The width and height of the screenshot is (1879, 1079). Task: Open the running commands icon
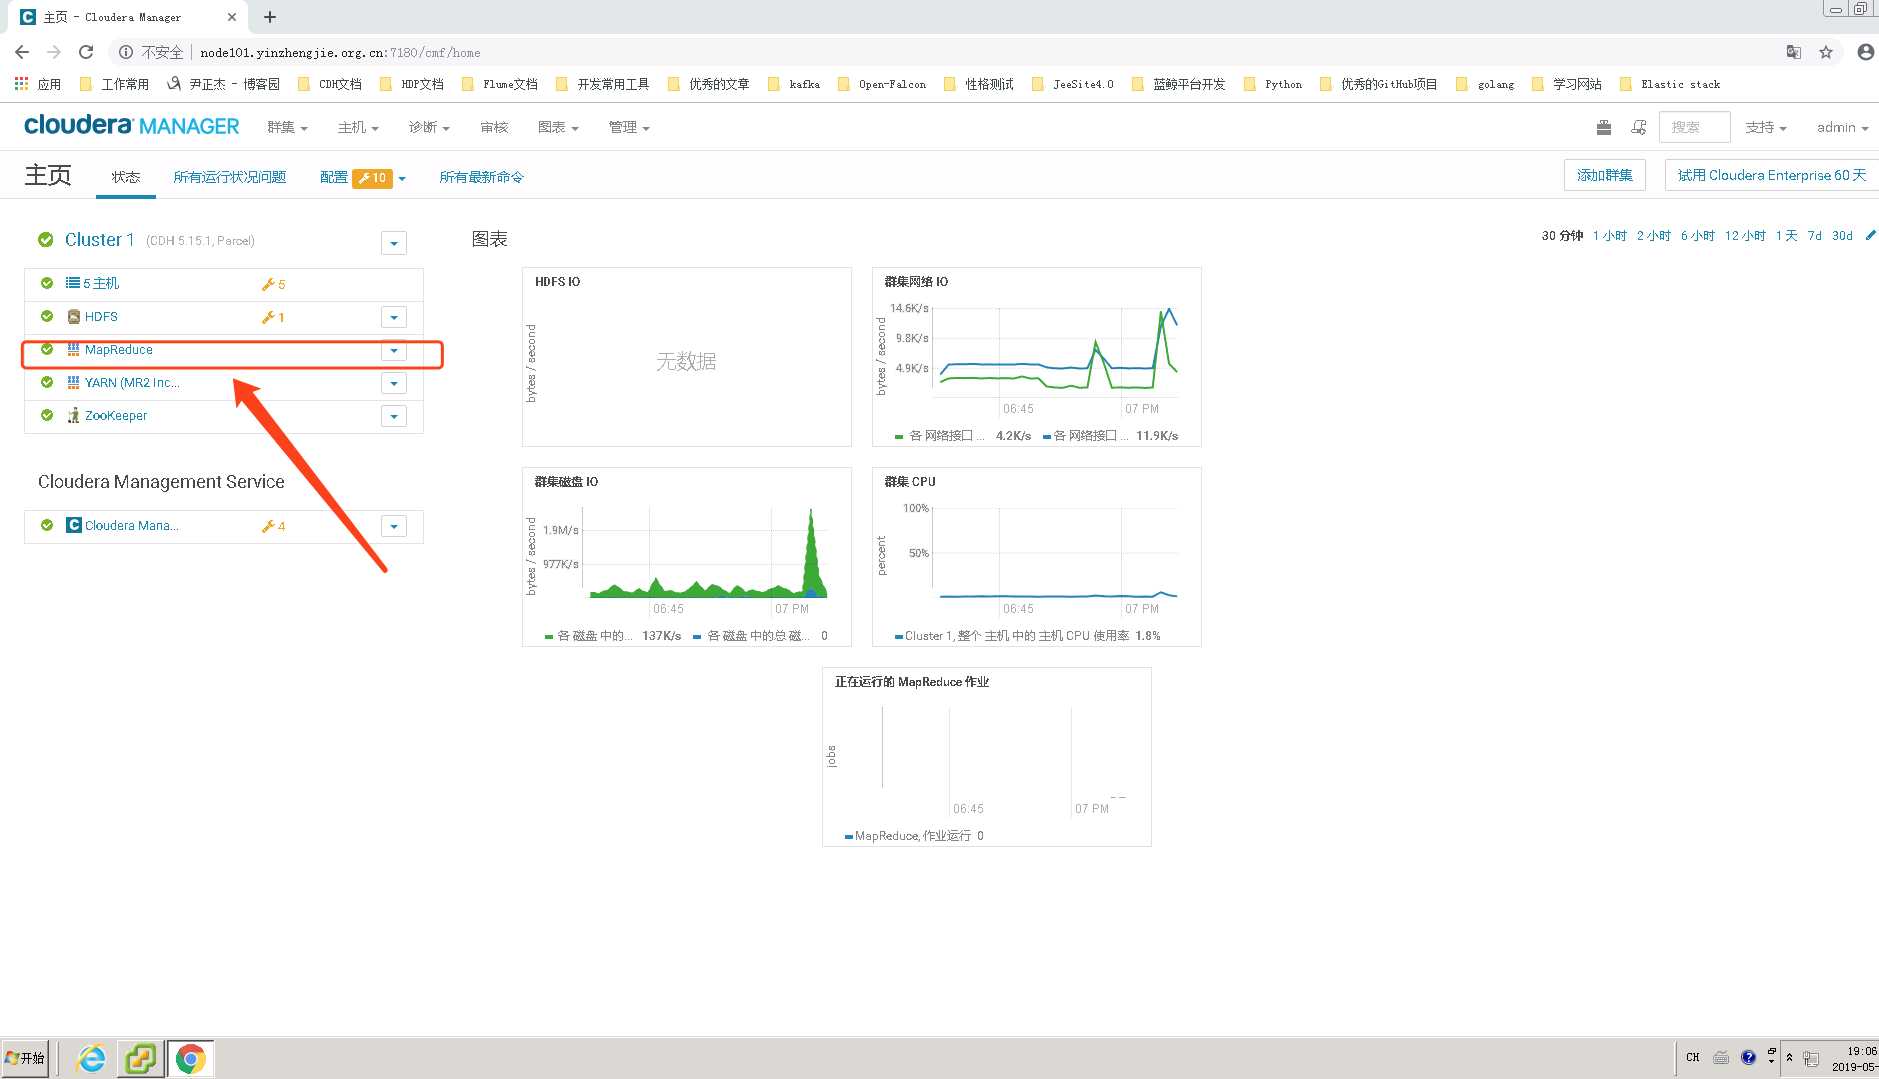tap(1639, 127)
